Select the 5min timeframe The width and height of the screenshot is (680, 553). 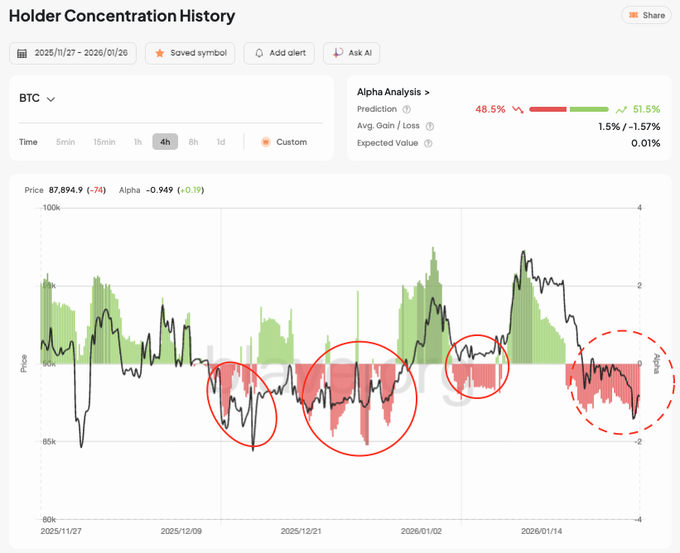pos(65,142)
